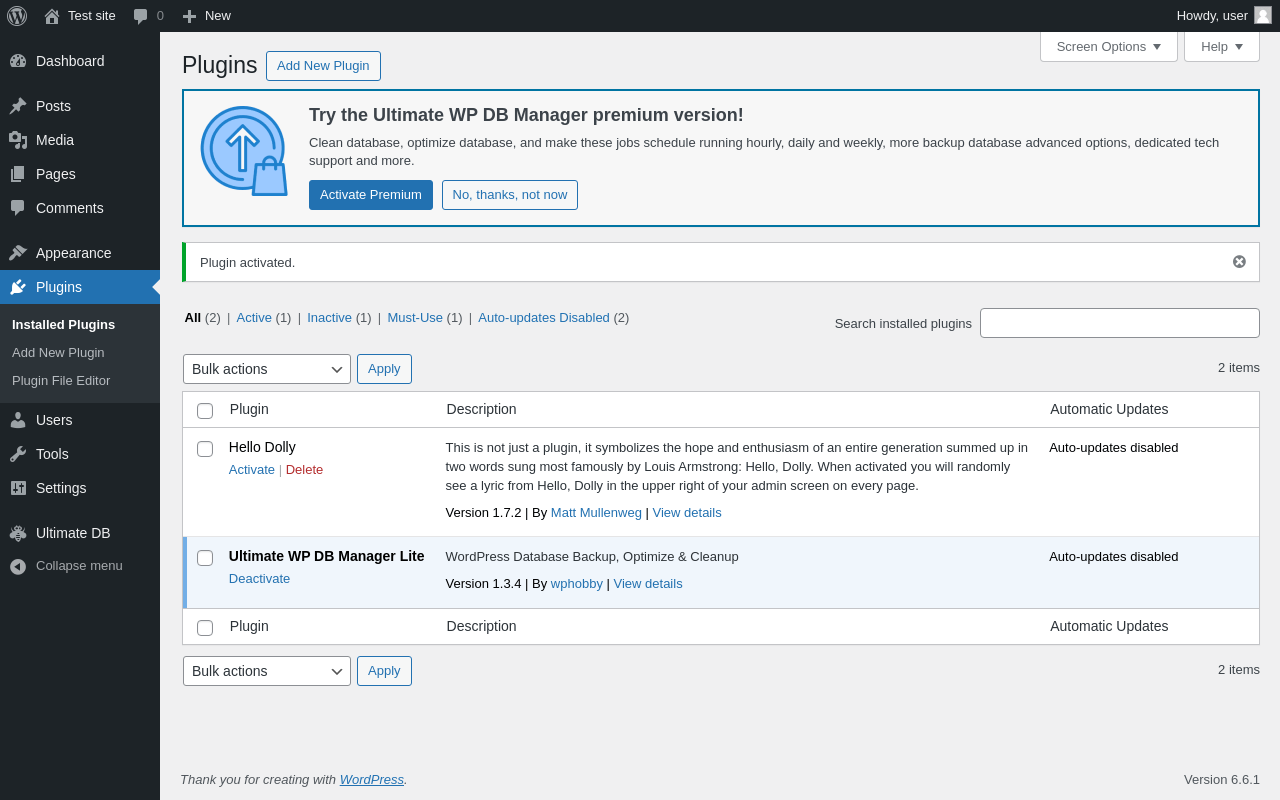Open the wphobby author link
This screenshot has height=800, width=1280.
(x=577, y=584)
